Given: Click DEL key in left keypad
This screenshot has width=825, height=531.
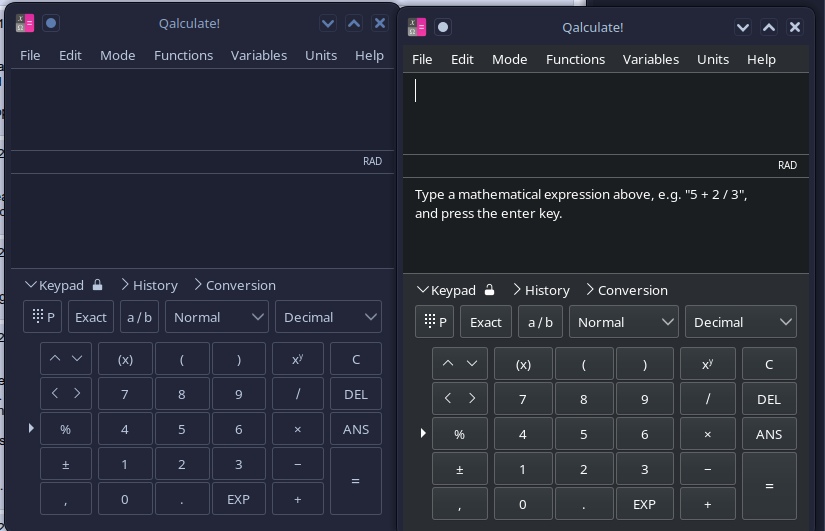Looking at the screenshot, I should click(x=356, y=394).
